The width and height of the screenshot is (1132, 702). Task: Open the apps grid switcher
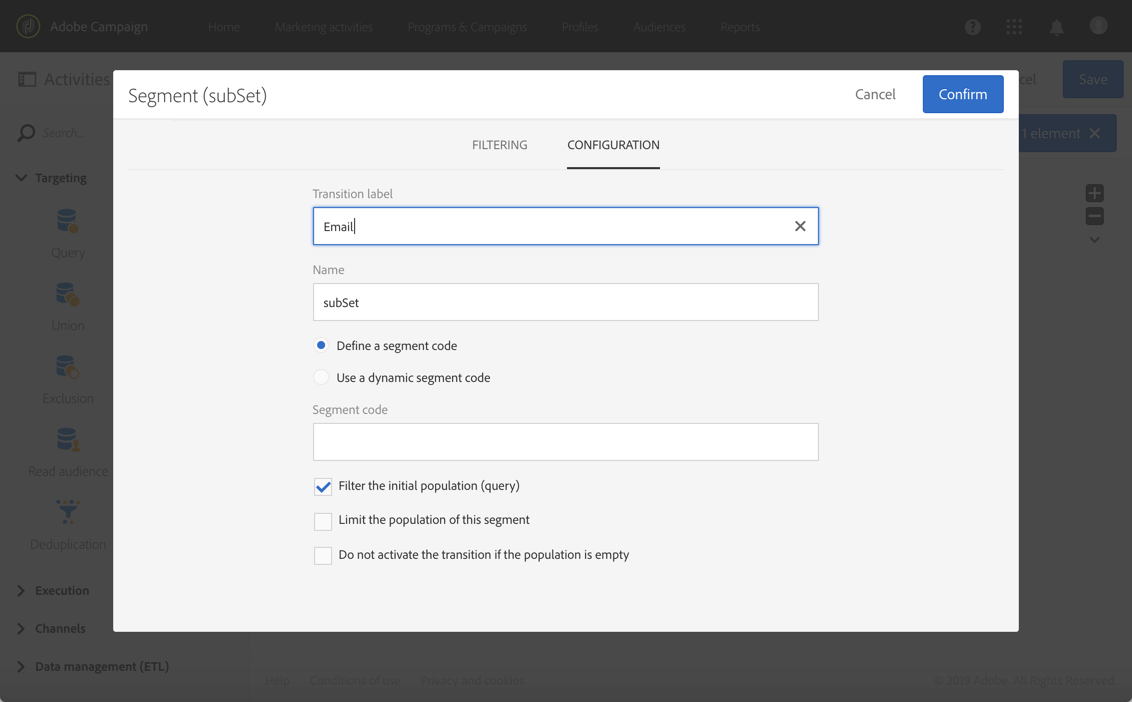click(x=1014, y=27)
